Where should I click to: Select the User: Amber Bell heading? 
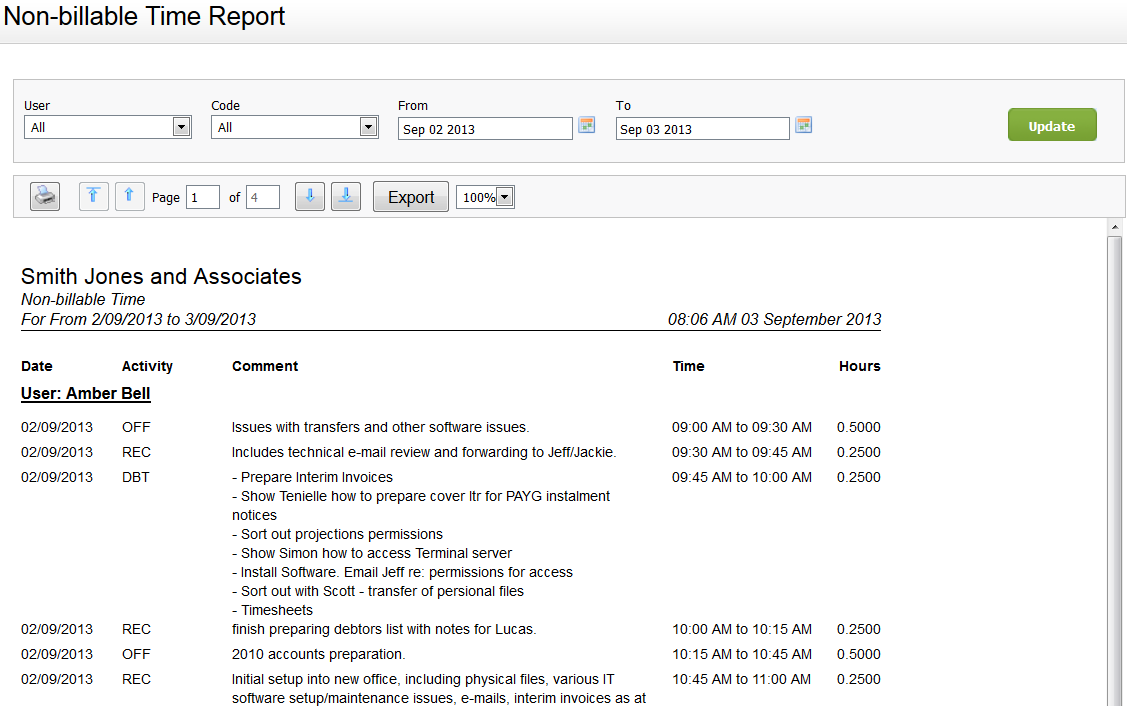point(85,393)
